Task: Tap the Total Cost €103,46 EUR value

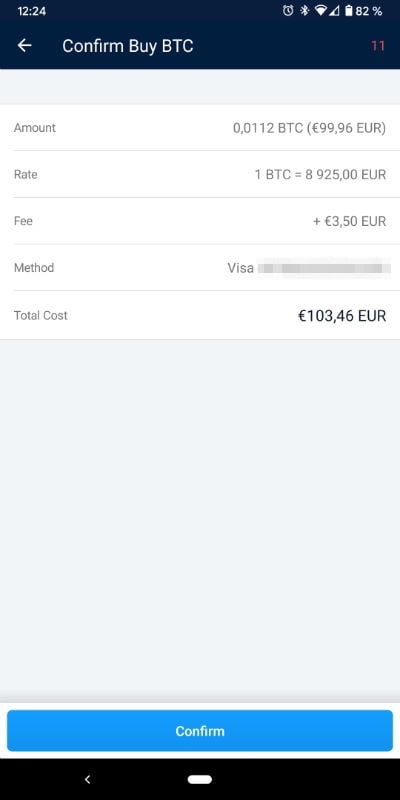Action: (342, 316)
